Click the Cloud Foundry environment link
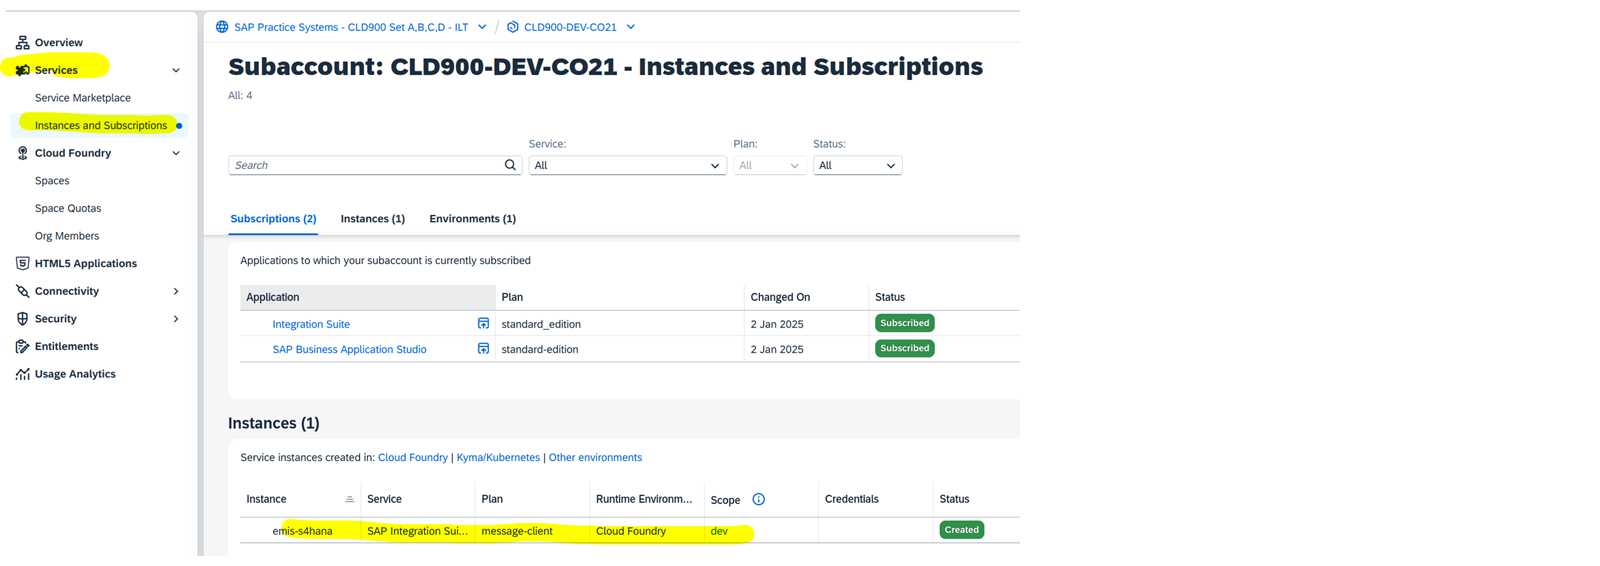The height and width of the screenshot is (566, 1600). (x=412, y=457)
